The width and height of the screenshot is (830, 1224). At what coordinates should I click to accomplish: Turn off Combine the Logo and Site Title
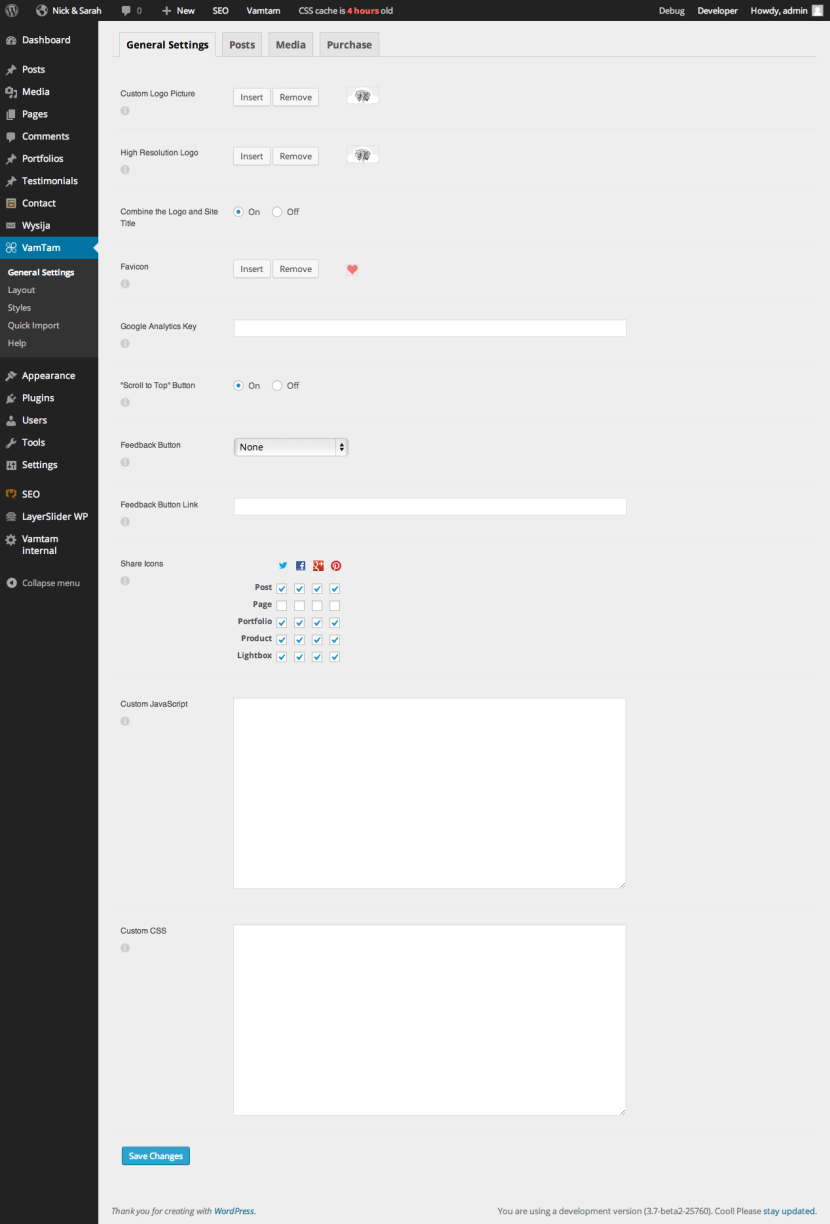pyautogui.click(x=278, y=212)
